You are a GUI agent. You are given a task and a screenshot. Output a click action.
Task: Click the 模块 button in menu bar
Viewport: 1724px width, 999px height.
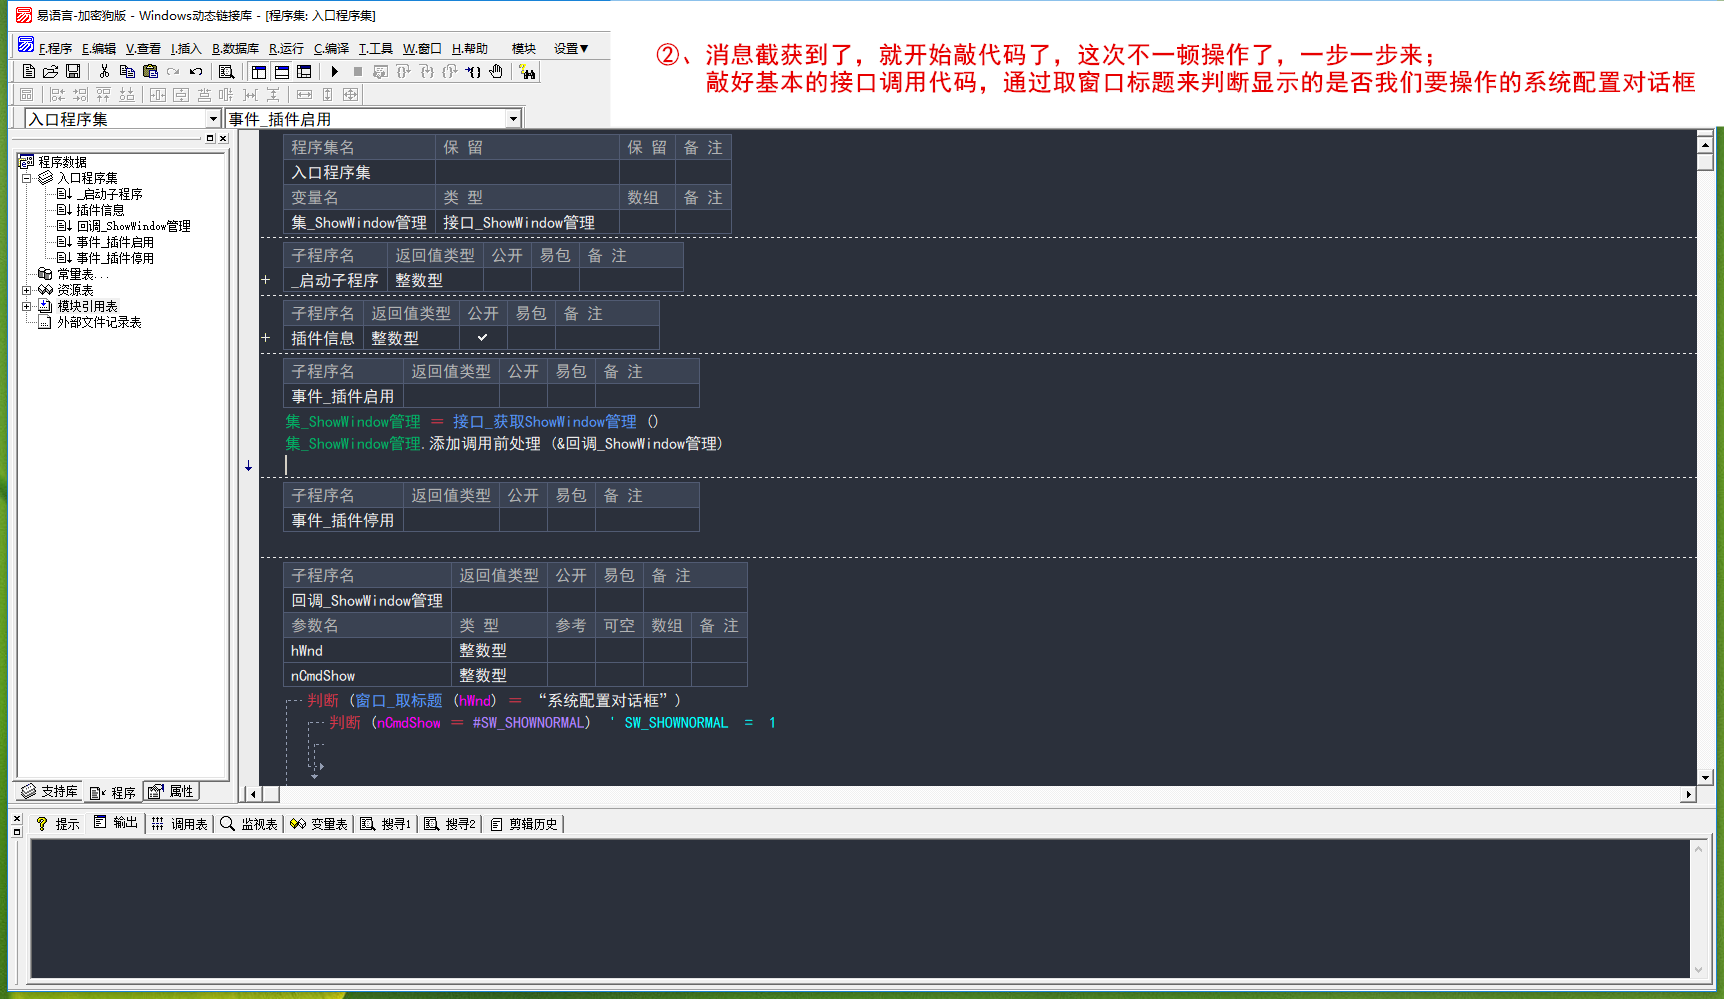tap(524, 48)
